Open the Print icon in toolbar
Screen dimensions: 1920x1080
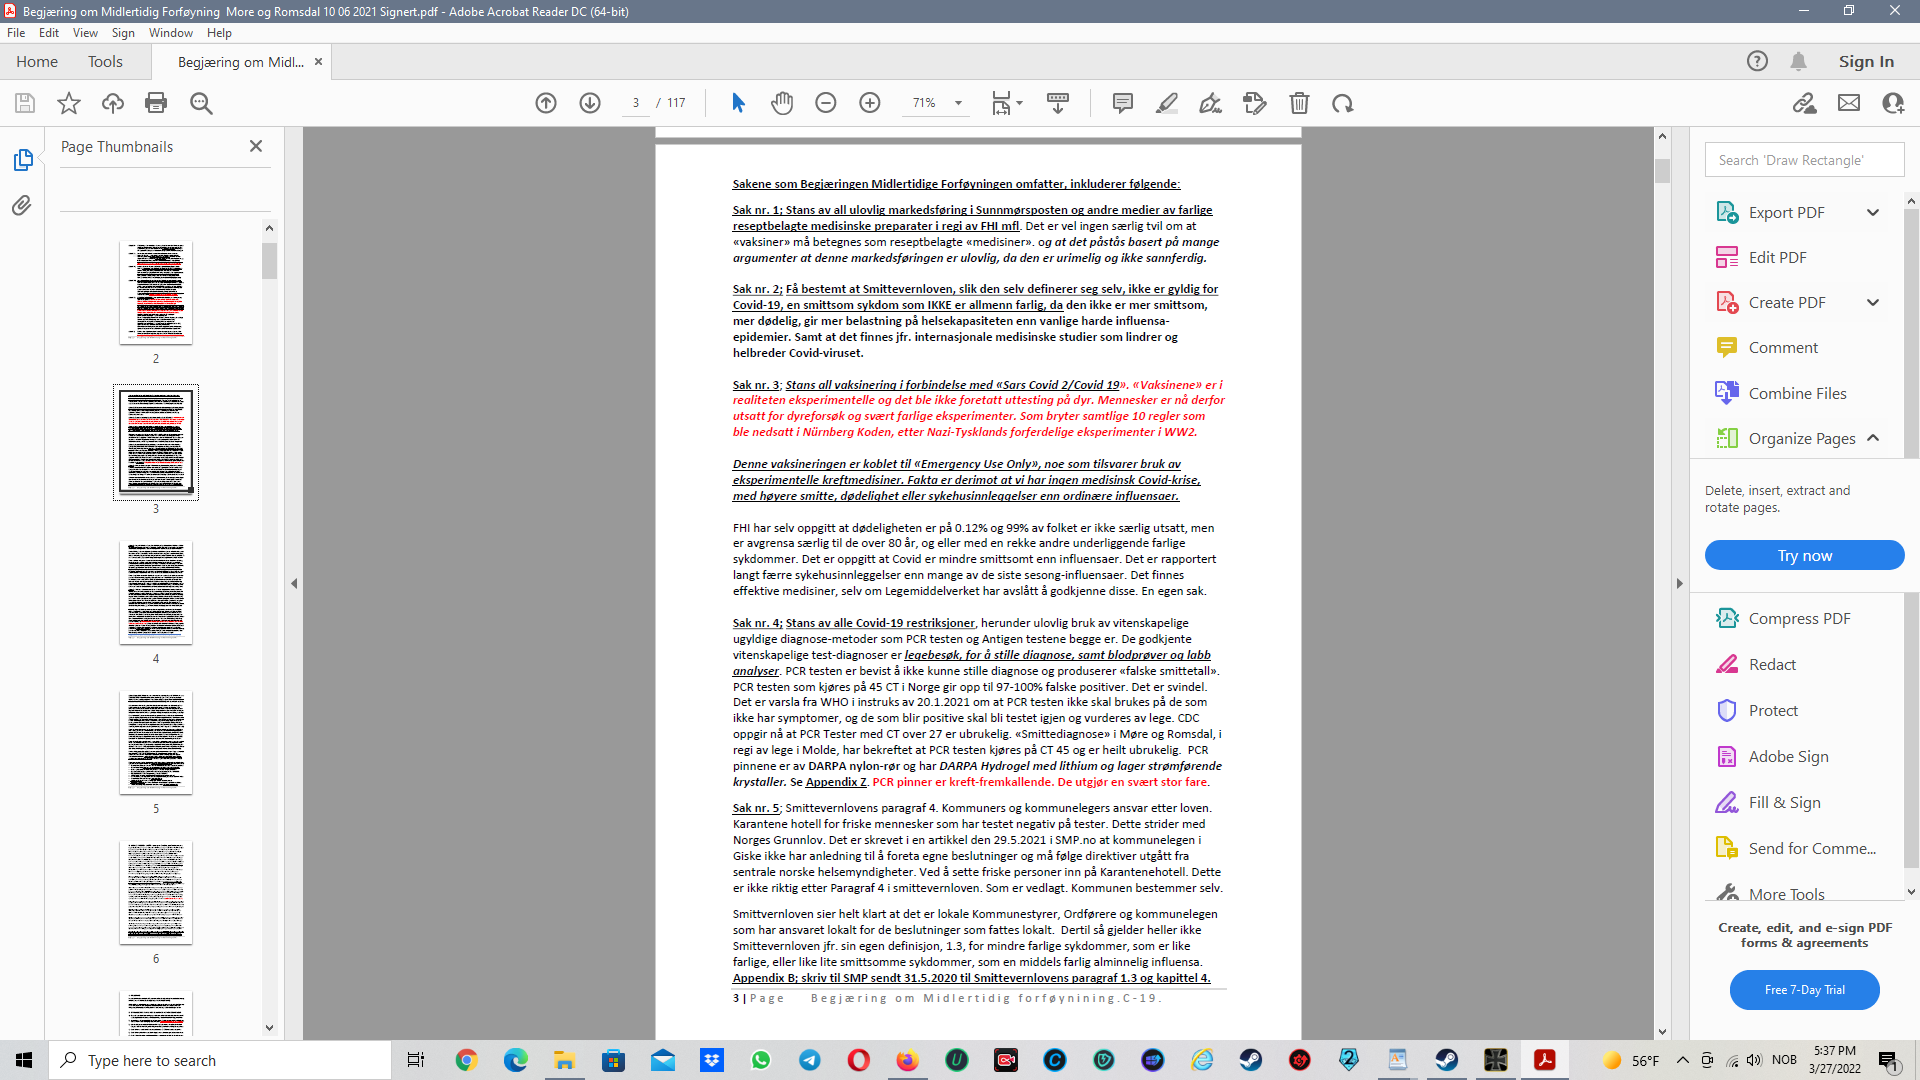[x=156, y=103]
